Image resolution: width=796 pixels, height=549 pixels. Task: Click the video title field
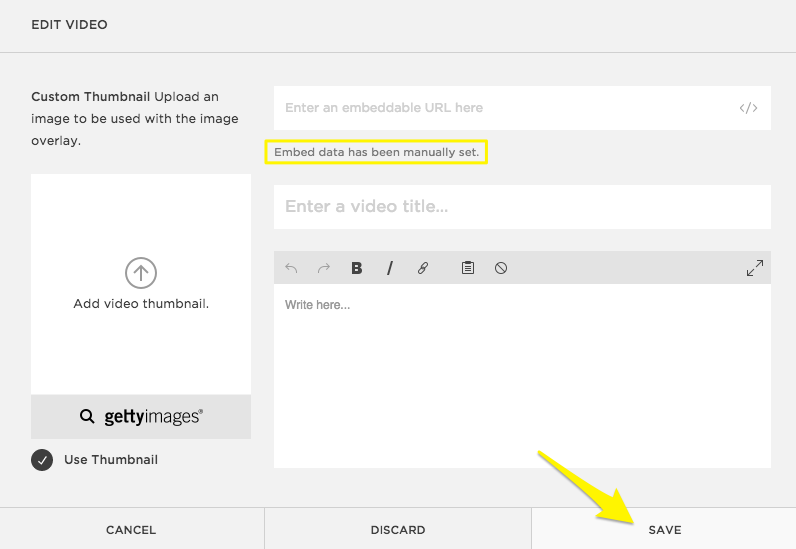[x=522, y=207]
